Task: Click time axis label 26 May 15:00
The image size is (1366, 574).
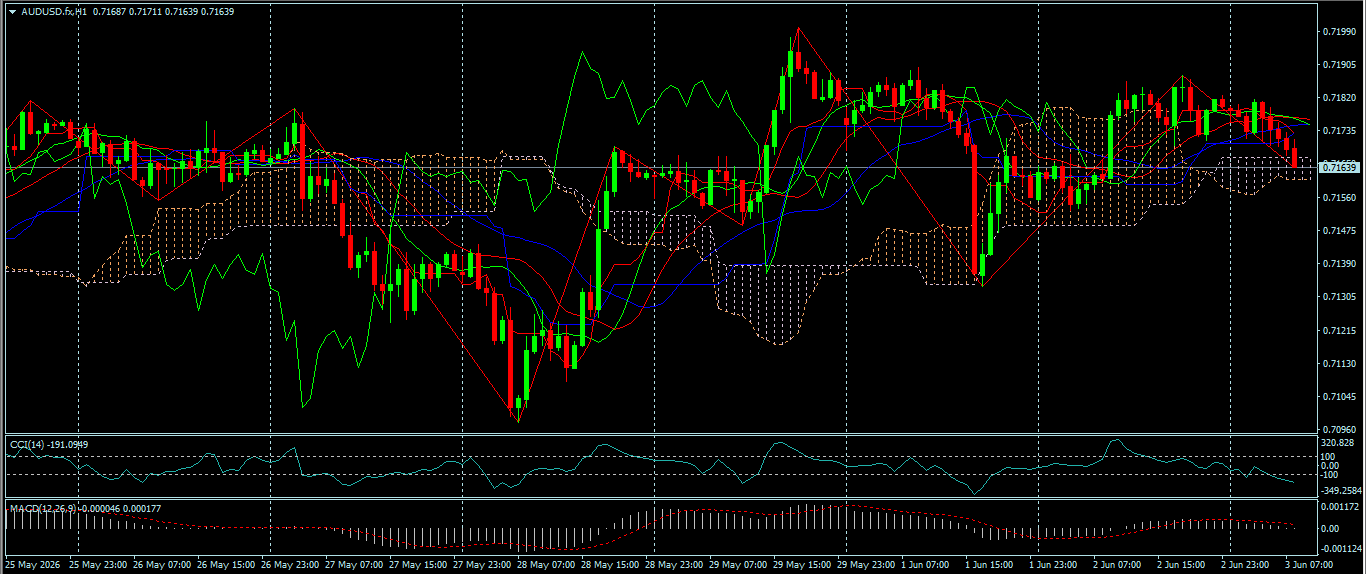Action: tap(226, 565)
